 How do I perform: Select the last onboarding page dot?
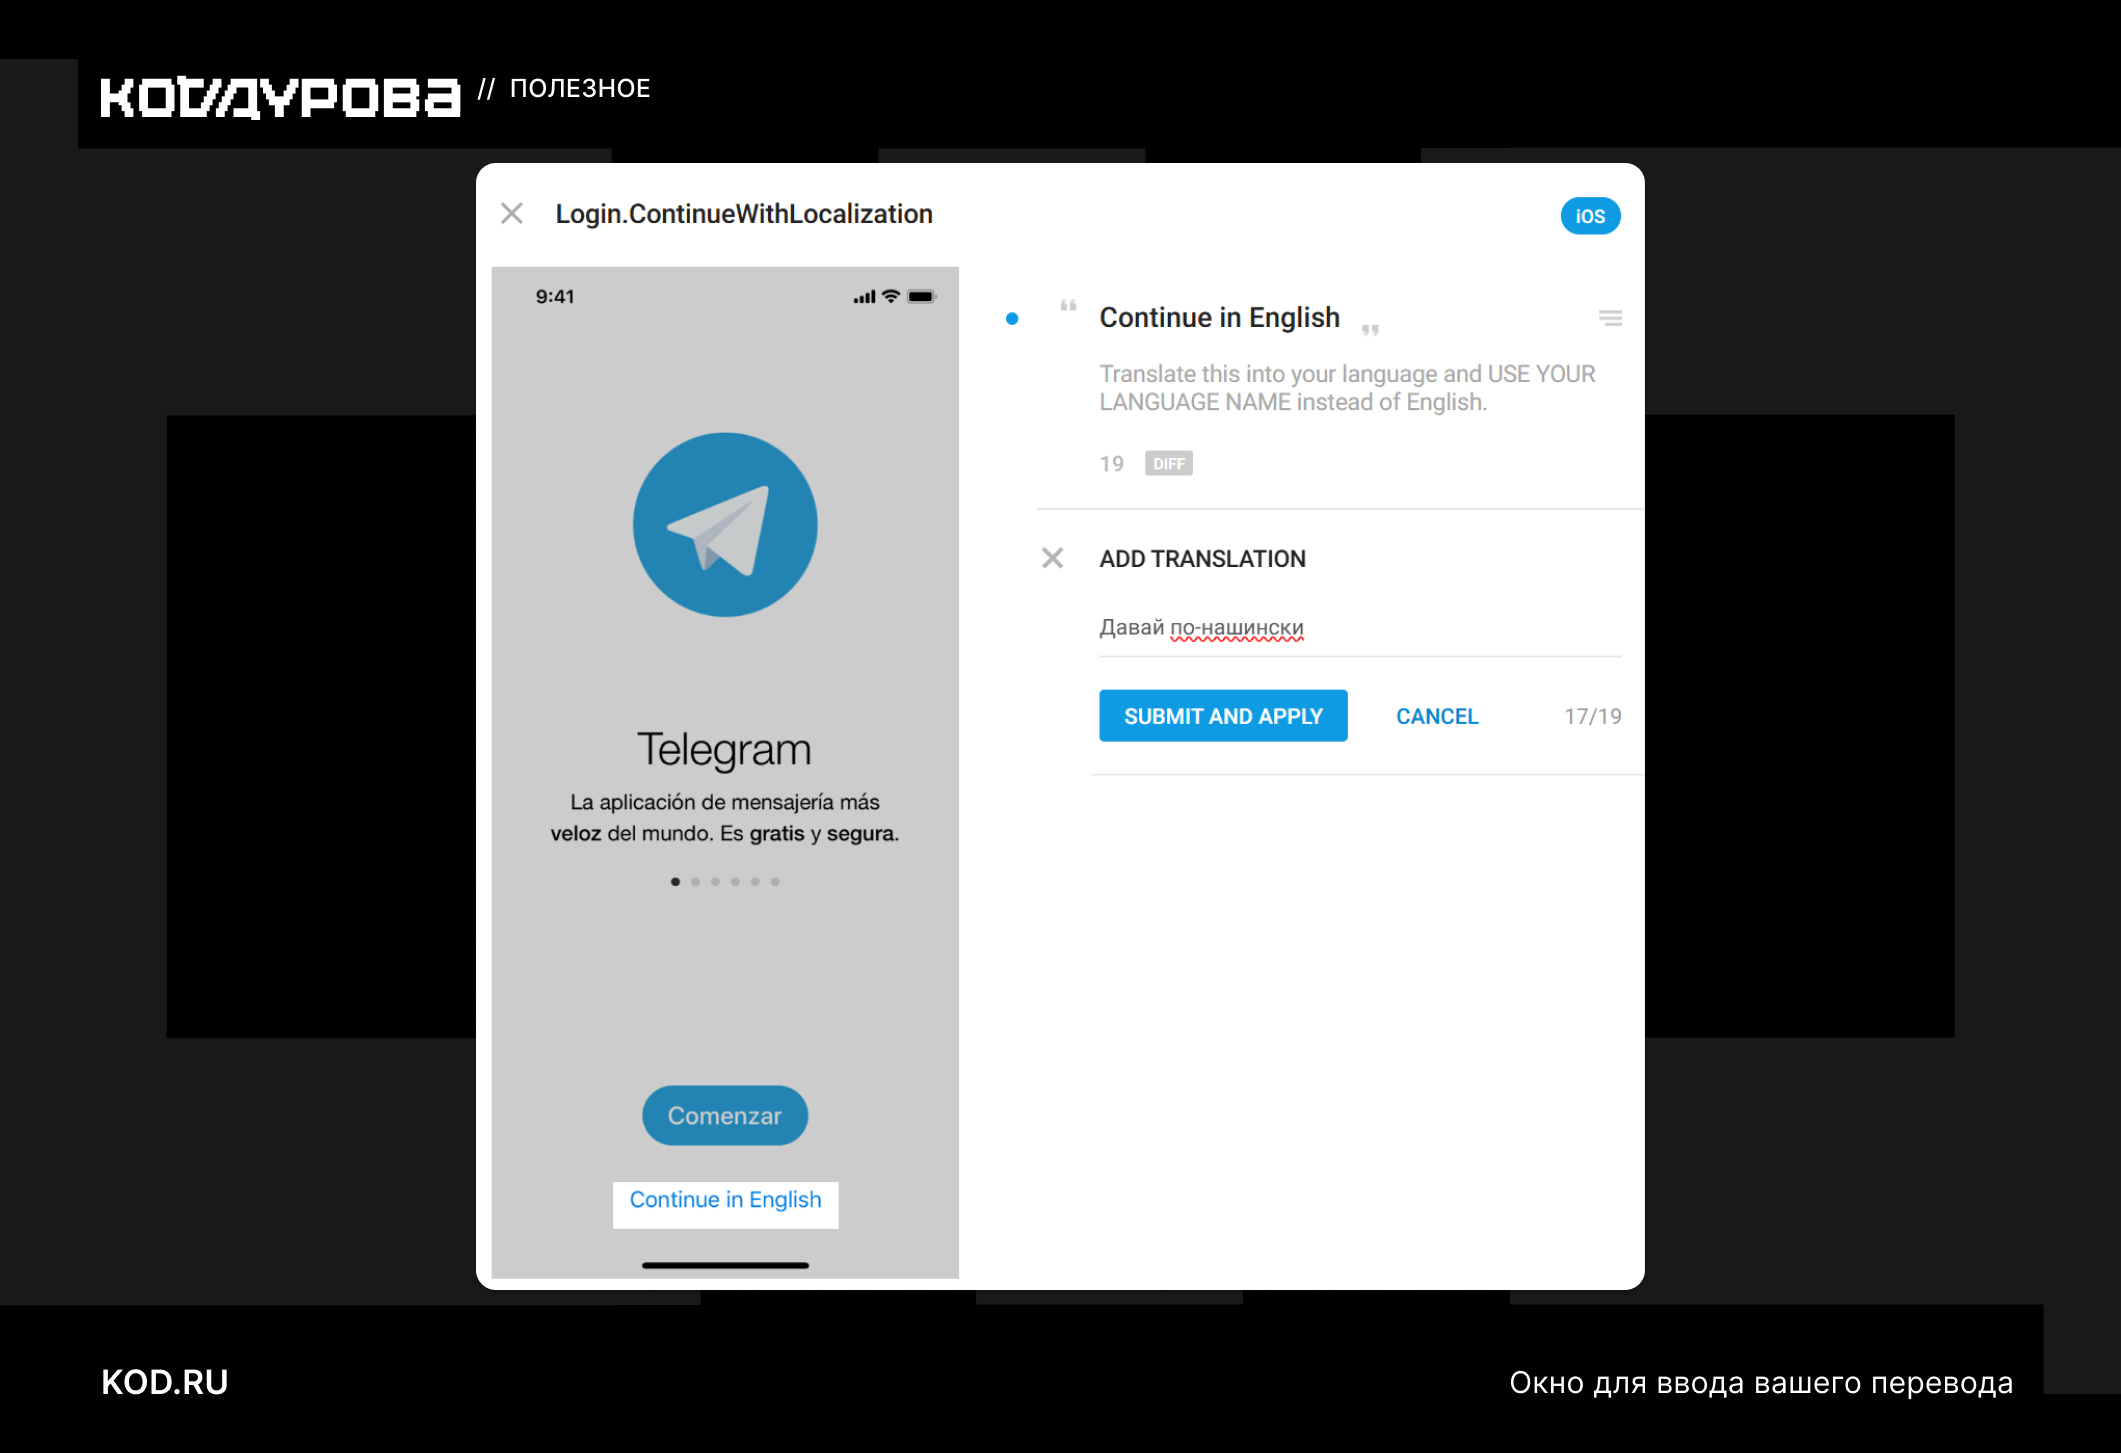(775, 882)
